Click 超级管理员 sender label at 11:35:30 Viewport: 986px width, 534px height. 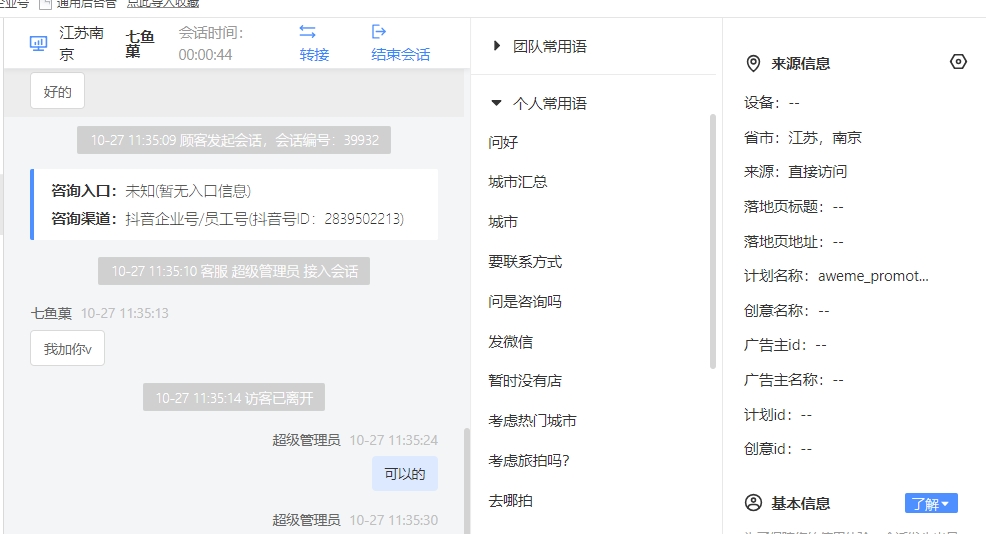[x=306, y=520]
